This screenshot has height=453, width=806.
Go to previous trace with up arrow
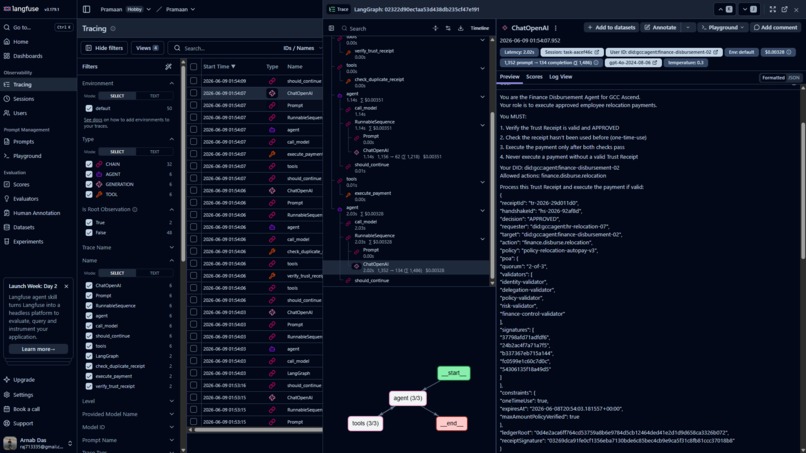(725, 9)
